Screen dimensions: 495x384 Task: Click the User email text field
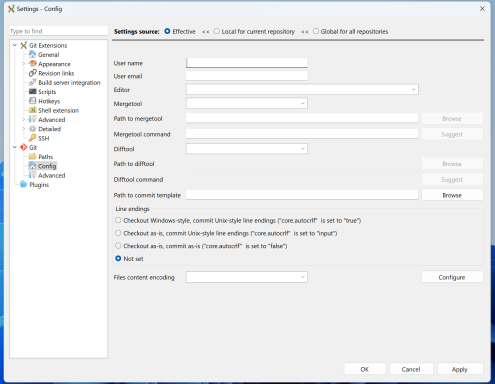[x=247, y=76]
